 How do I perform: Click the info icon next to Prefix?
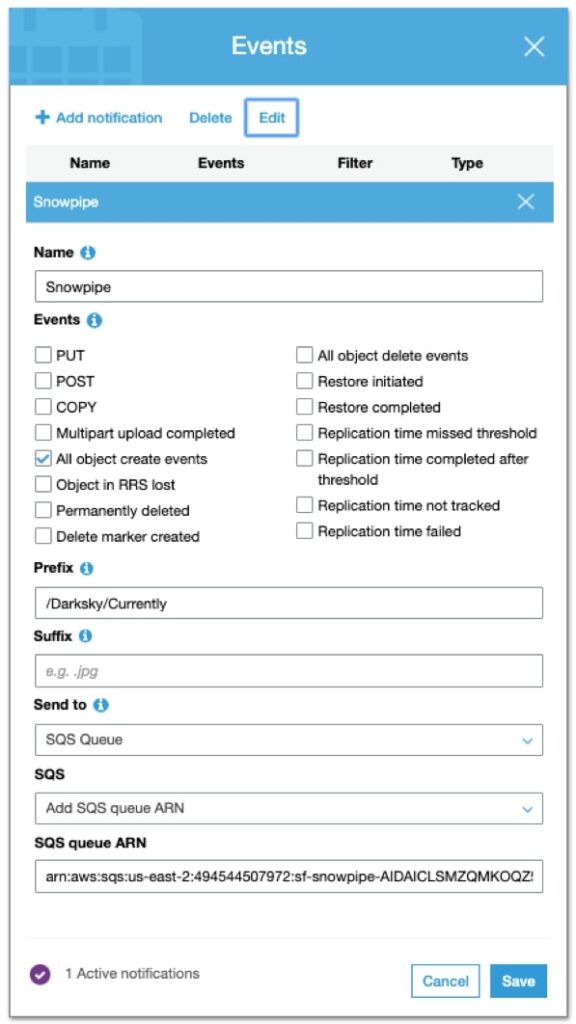[x=87, y=566]
